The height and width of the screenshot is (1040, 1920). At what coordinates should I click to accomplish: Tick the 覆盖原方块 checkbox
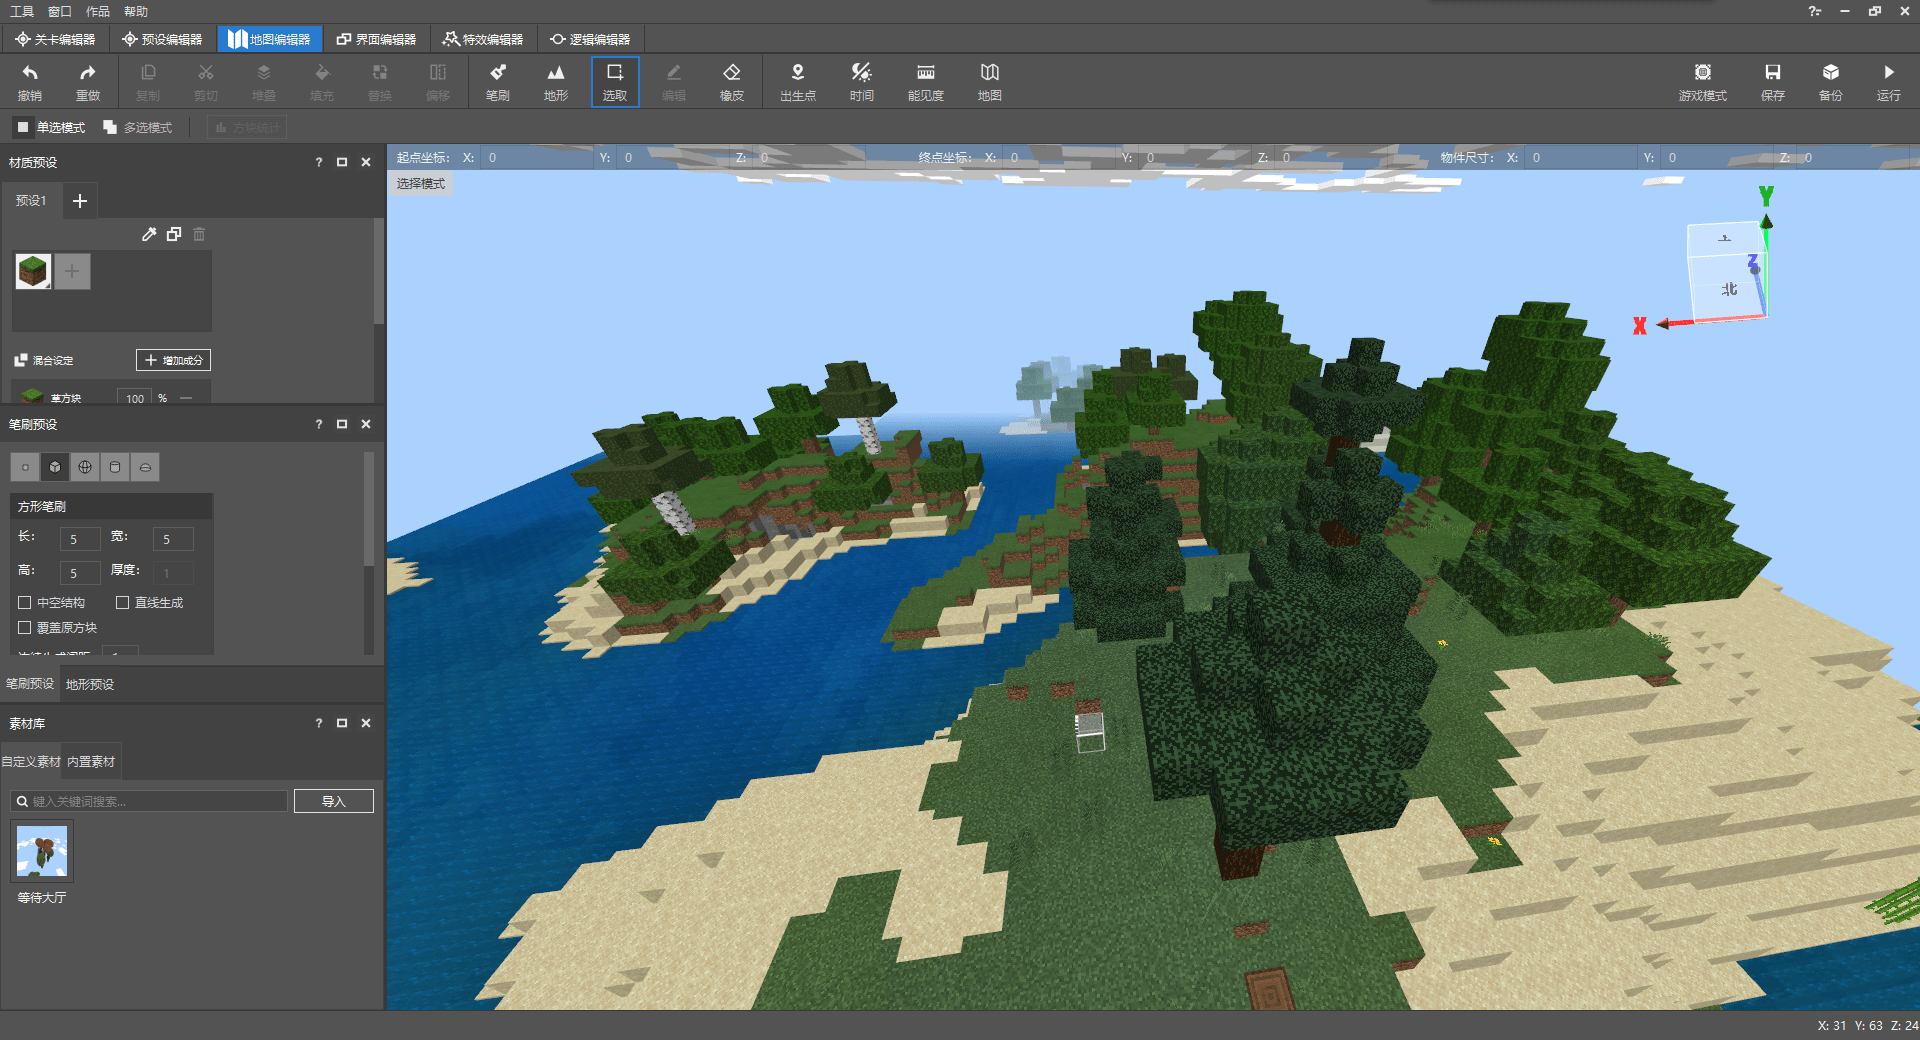[x=25, y=628]
